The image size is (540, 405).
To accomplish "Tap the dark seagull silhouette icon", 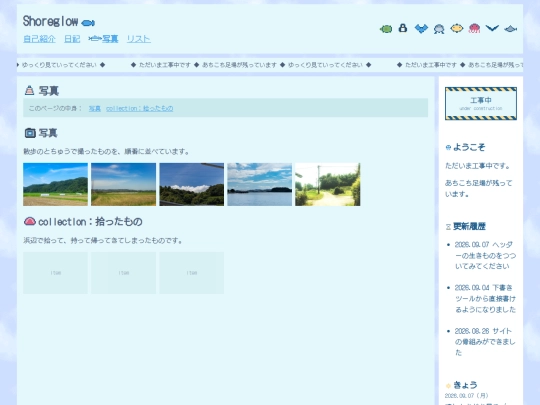I will (x=492, y=28).
